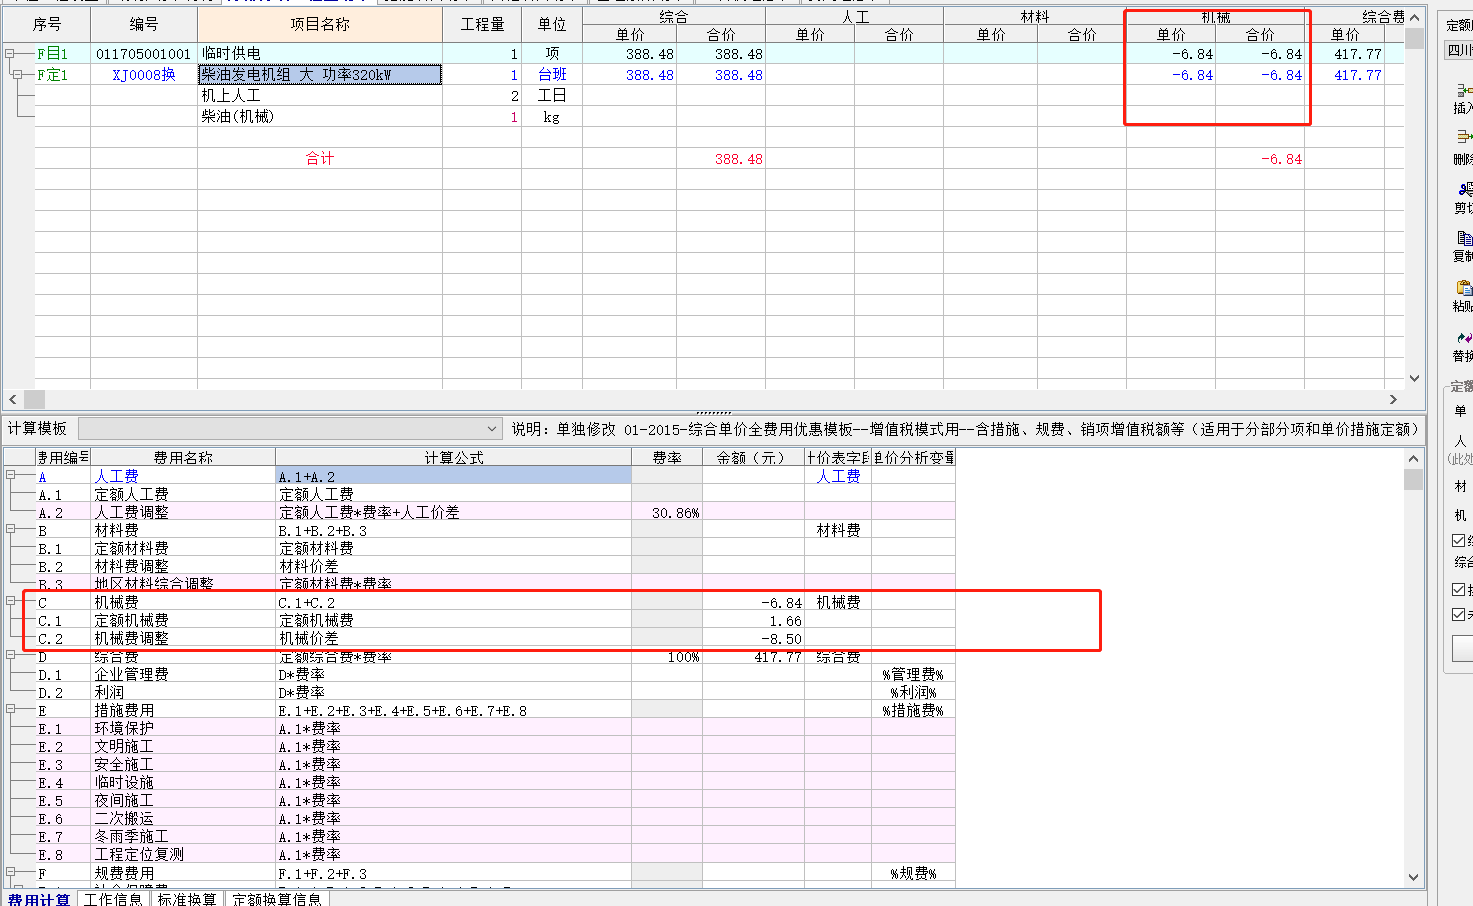
Task: Click the 合计 total row label
Action: [x=320, y=159]
